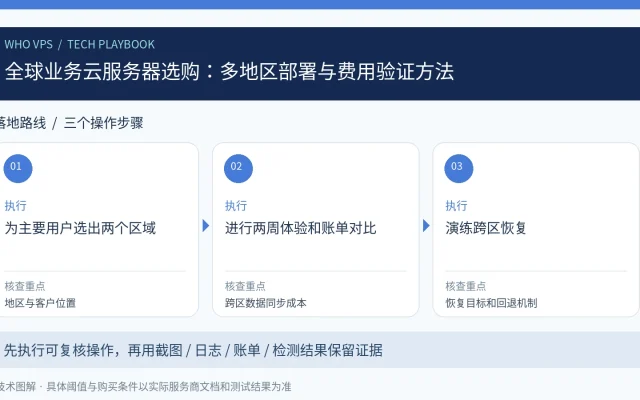Click the text 恢复目标和回退机制
Image resolution: width=640 pixels, height=400 pixels.
click(491, 303)
